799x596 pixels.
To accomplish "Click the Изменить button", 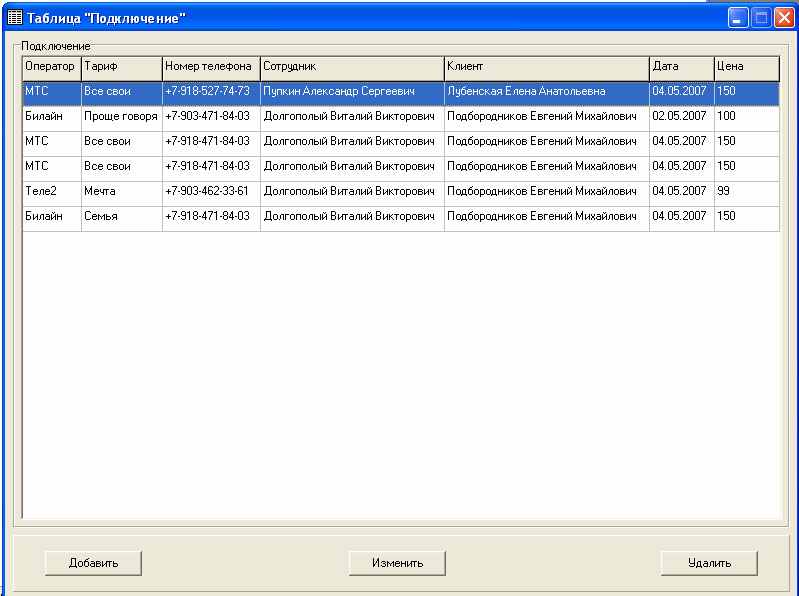I will 397,563.
